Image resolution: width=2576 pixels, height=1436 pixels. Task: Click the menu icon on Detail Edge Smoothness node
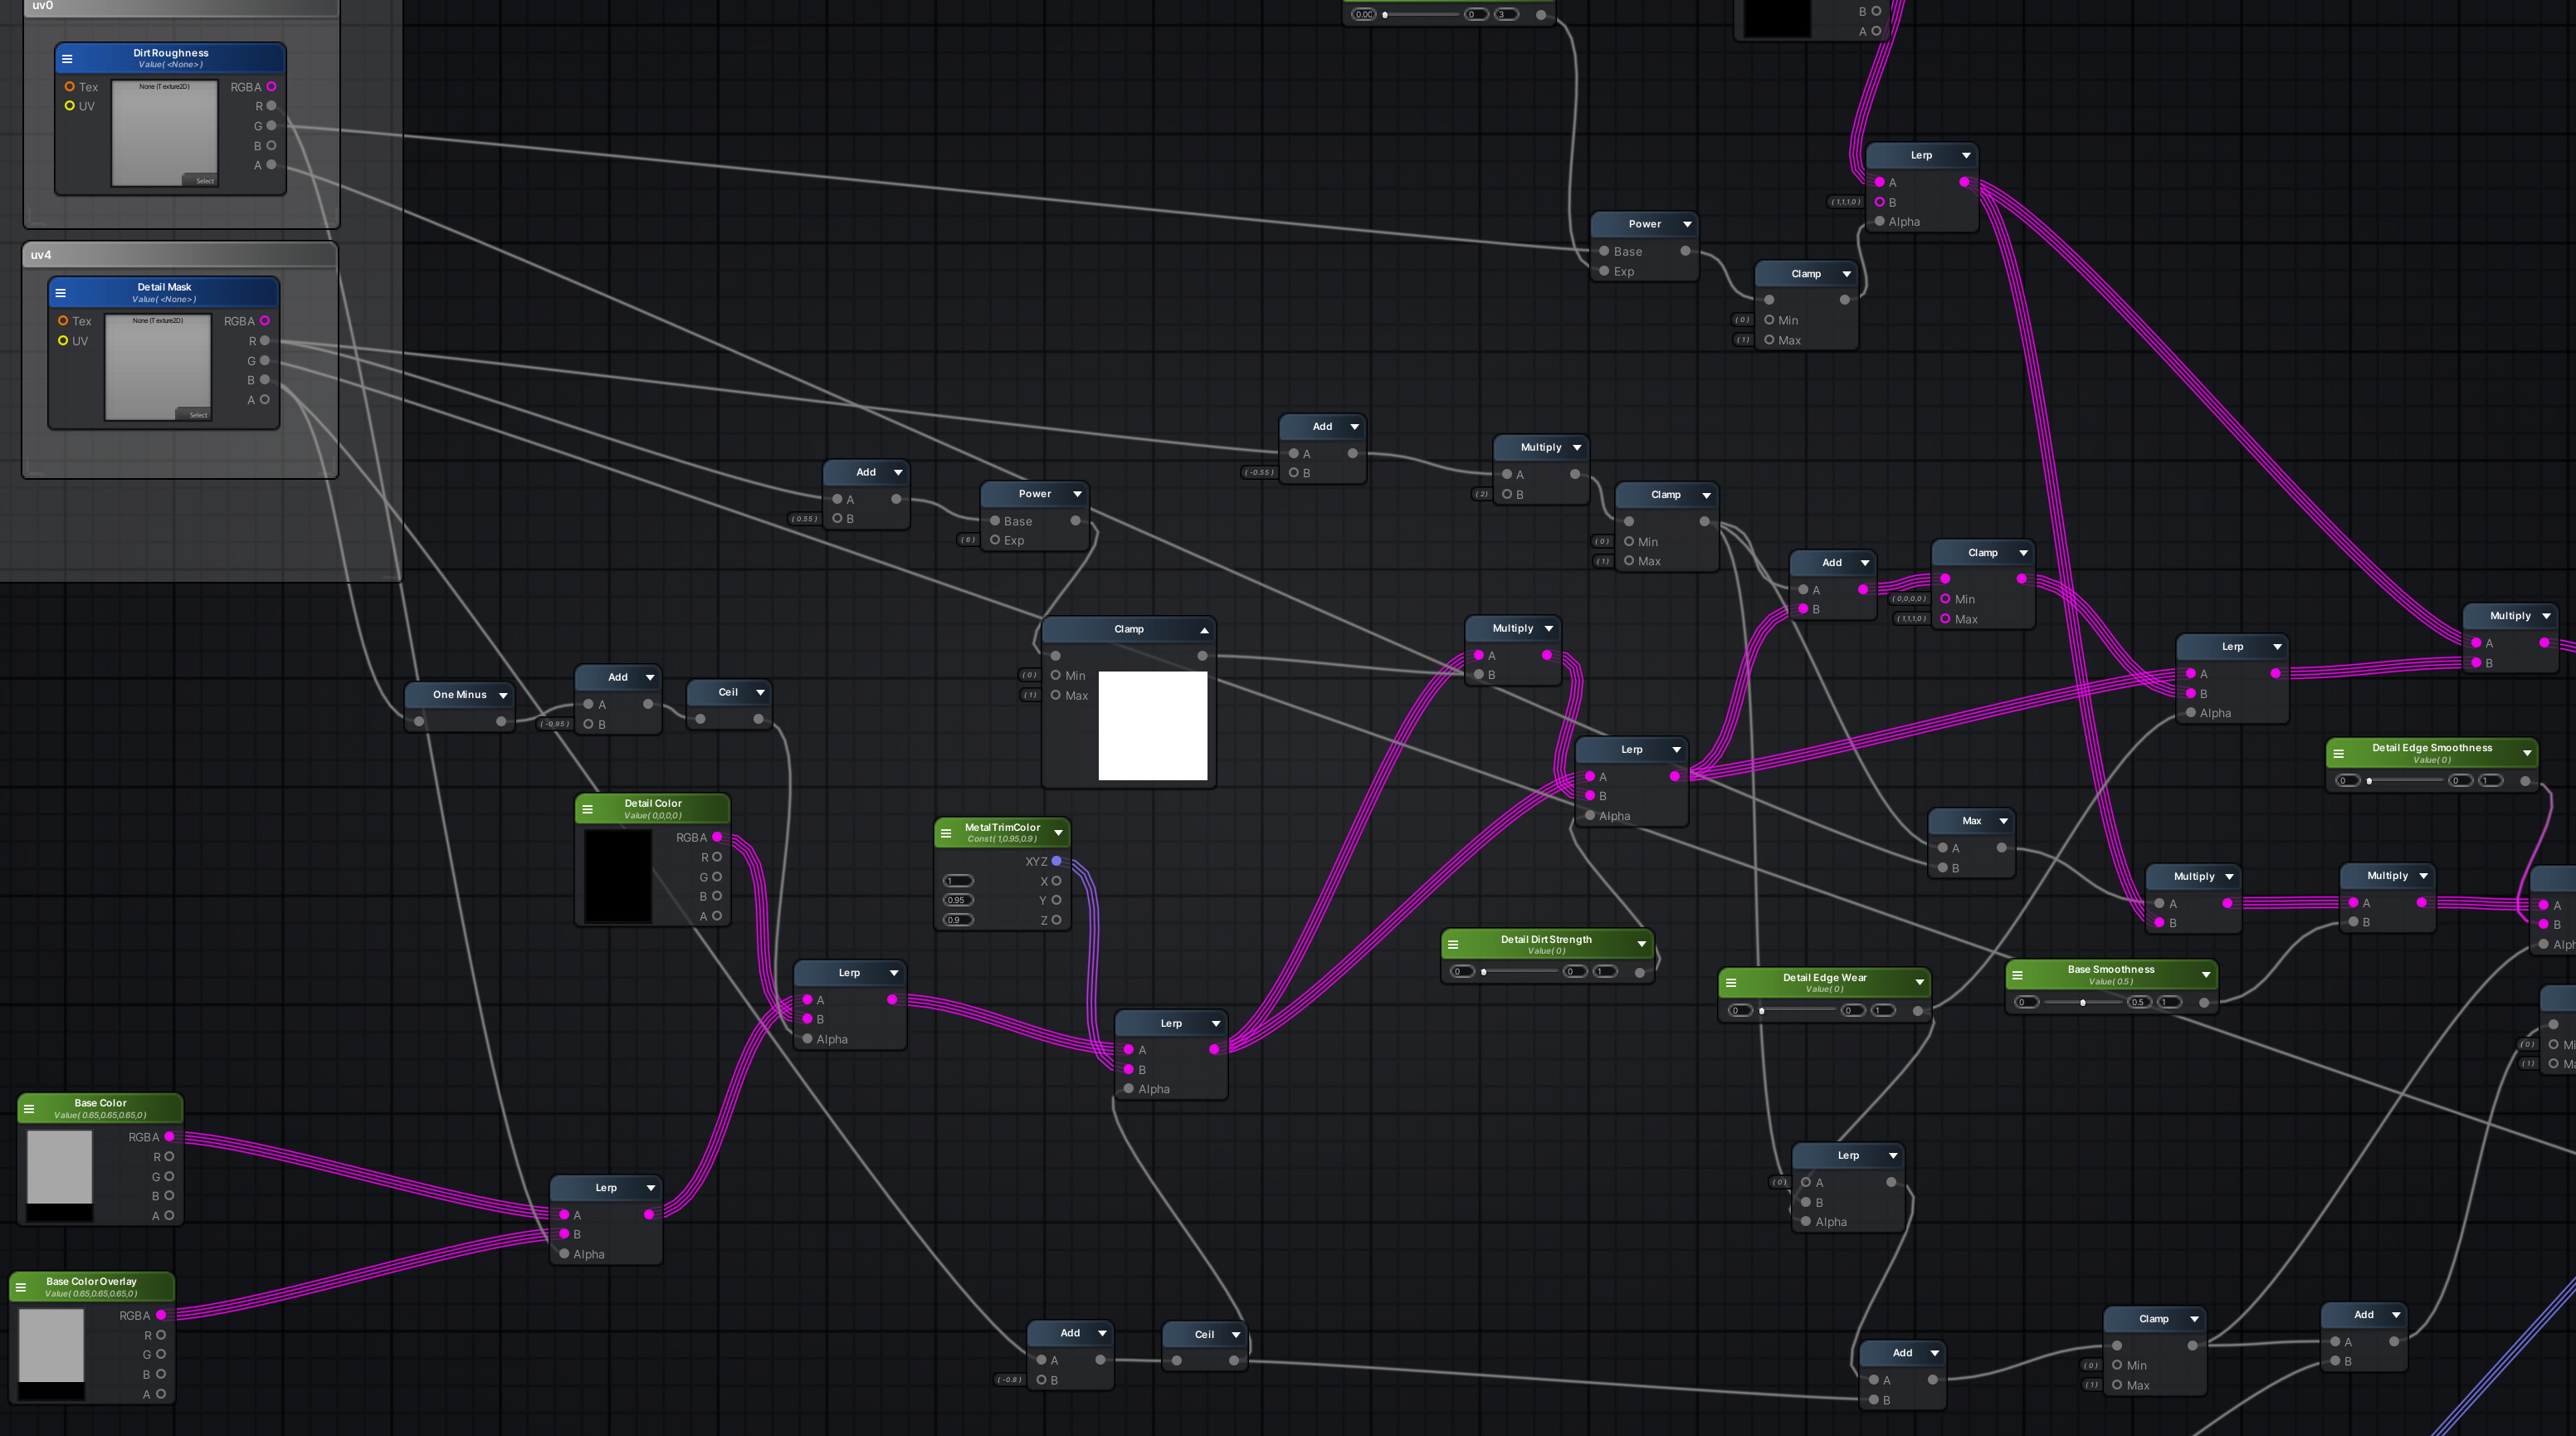[2337, 753]
